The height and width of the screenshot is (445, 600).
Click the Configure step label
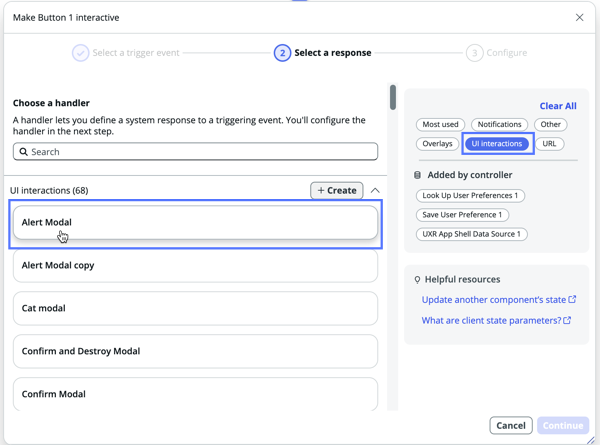coord(507,53)
